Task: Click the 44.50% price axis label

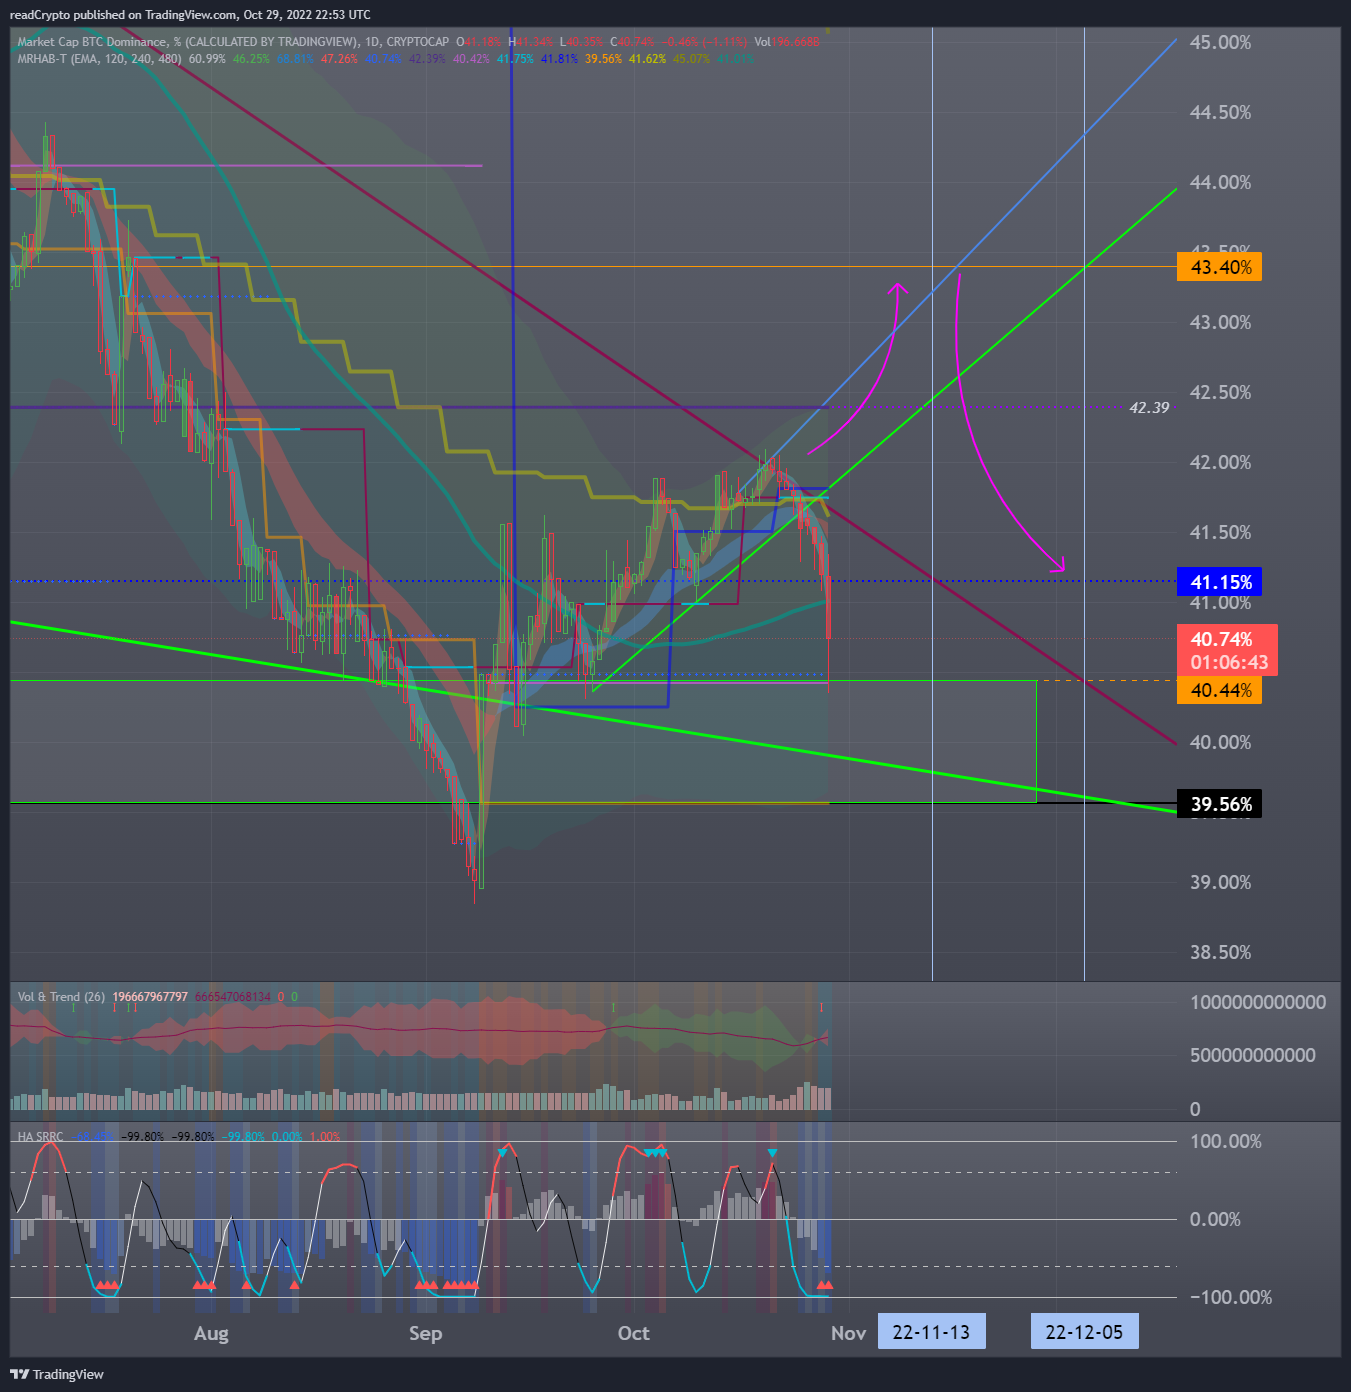Action: pyautogui.click(x=1220, y=112)
